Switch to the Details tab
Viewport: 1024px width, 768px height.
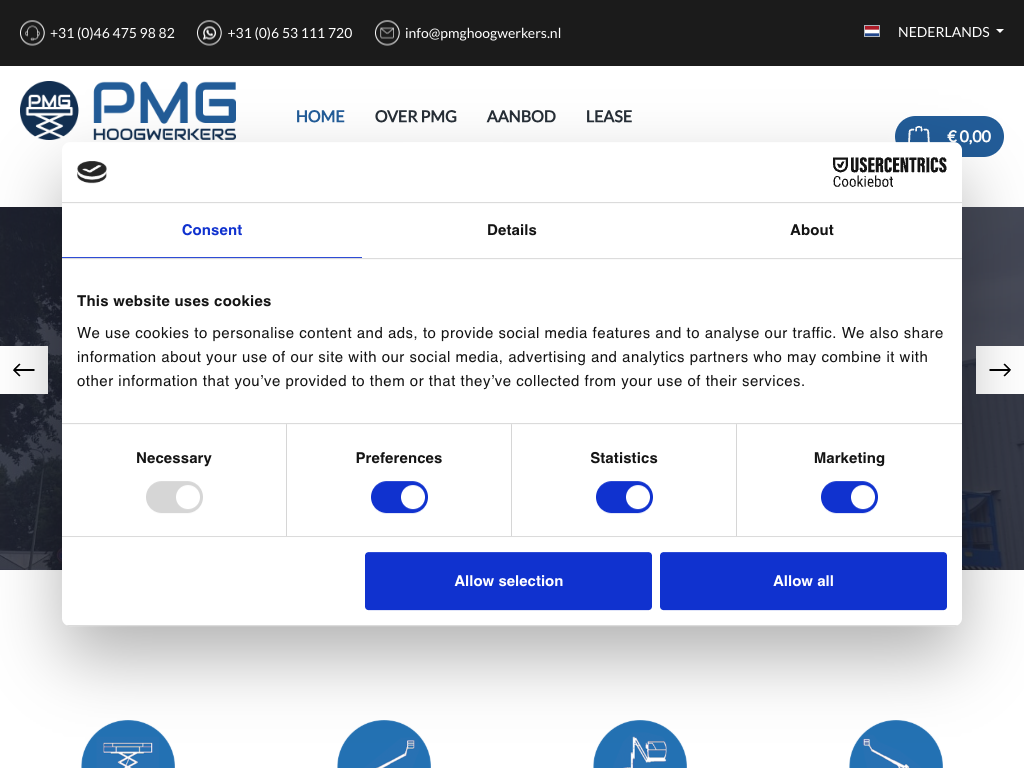(x=511, y=230)
